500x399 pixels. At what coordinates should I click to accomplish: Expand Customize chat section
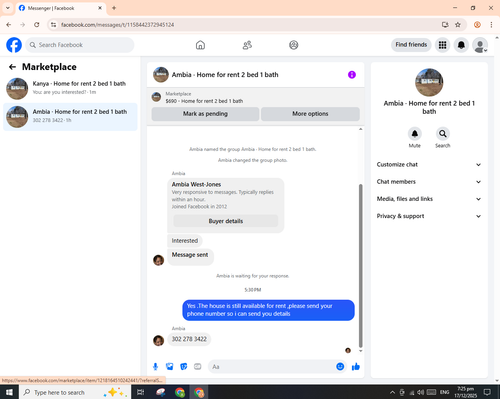pos(429,165)
